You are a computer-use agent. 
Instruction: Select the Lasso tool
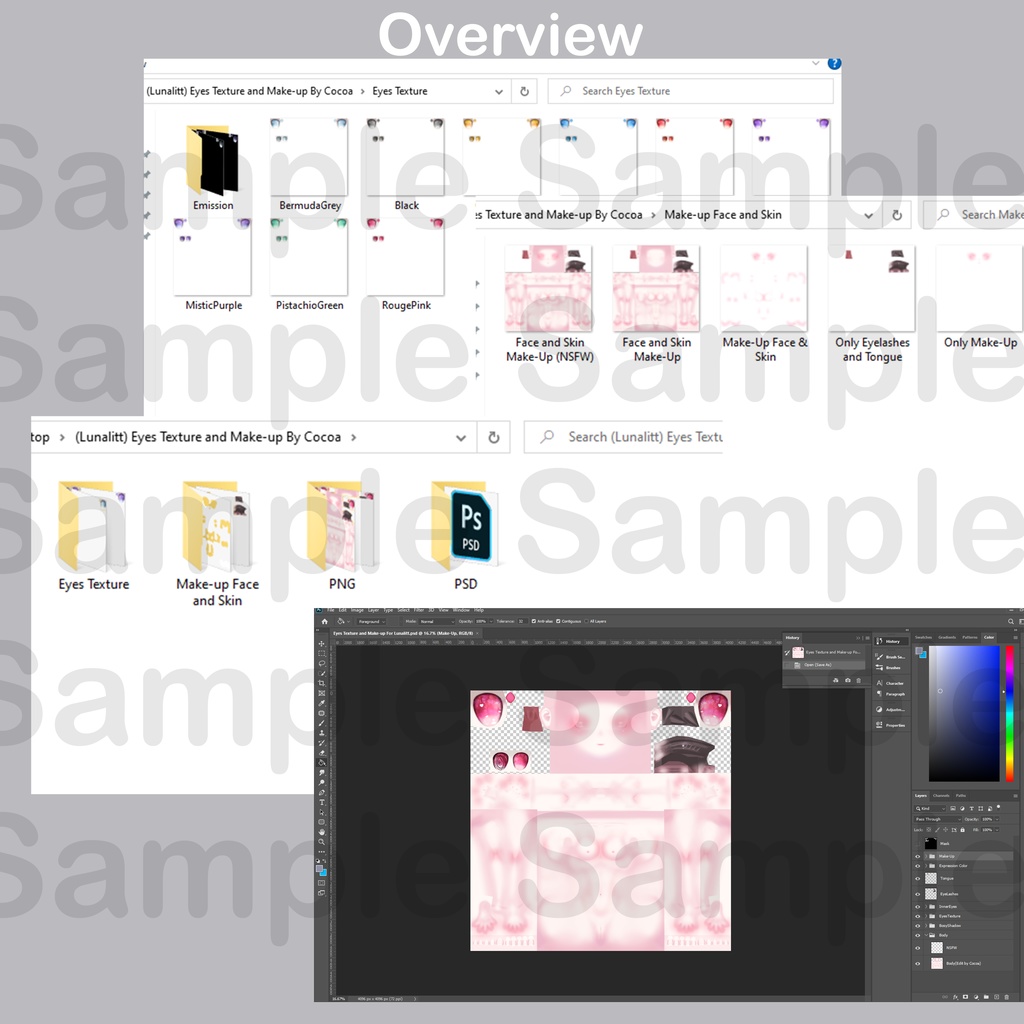[321, 664]
